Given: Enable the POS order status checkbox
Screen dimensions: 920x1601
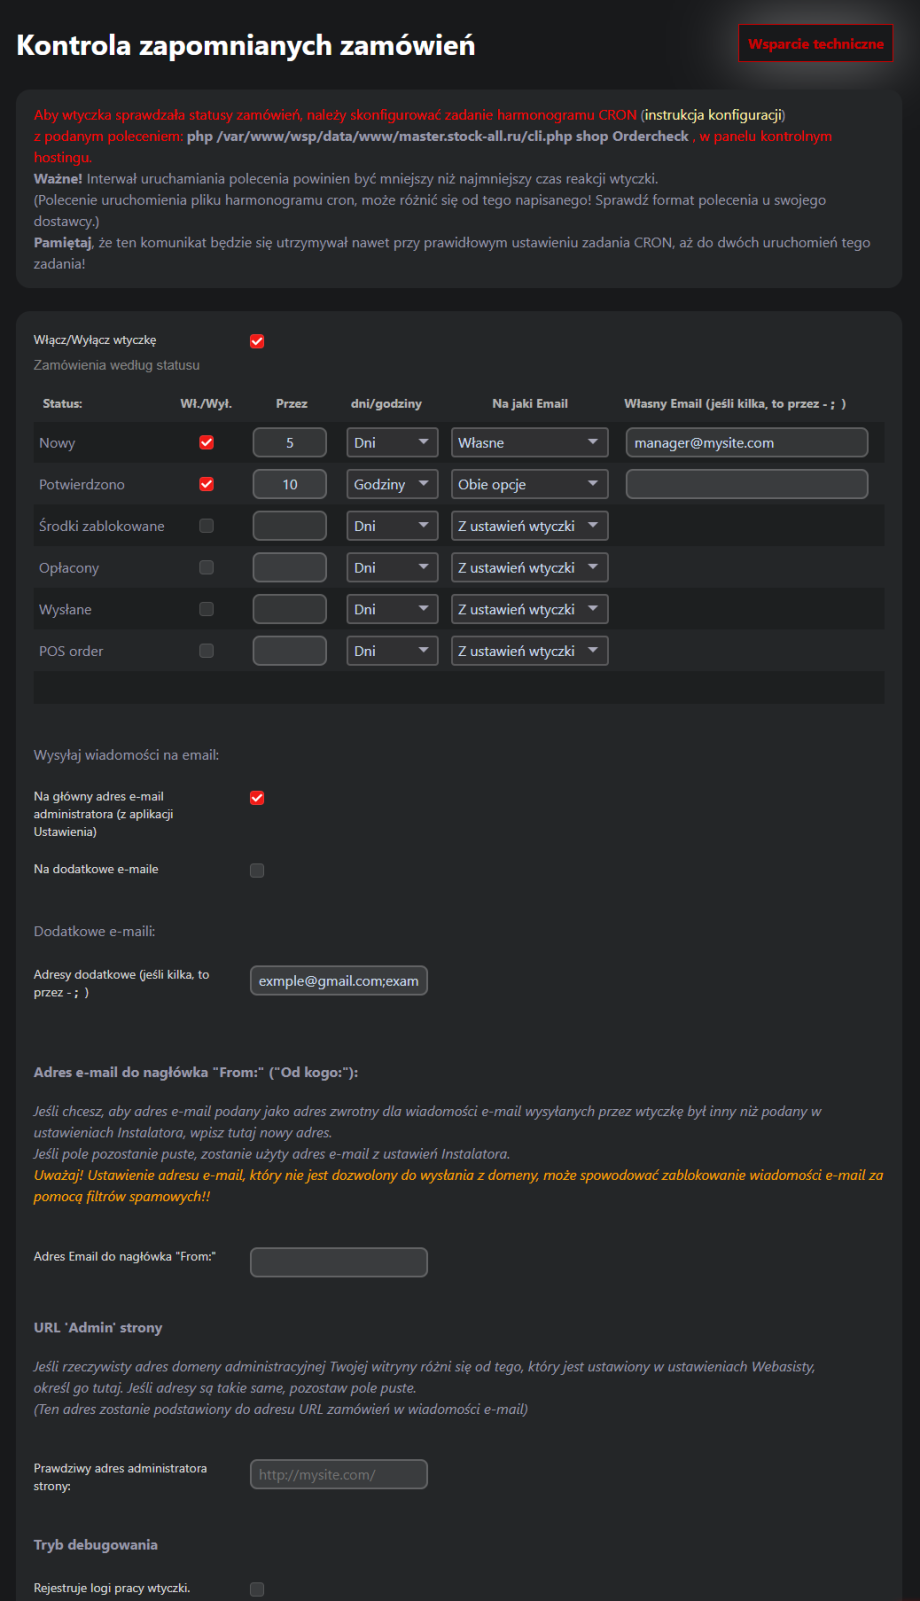Looking at the screenshot, I should 207,651.
